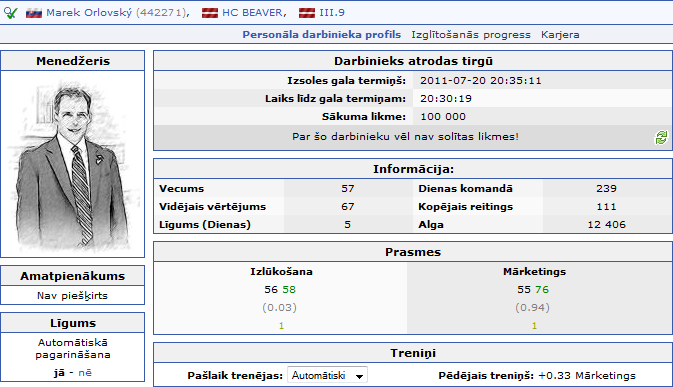Click the dropdown arrow beside Automātiski
673x387 pixels.
[x=359, y=376]
